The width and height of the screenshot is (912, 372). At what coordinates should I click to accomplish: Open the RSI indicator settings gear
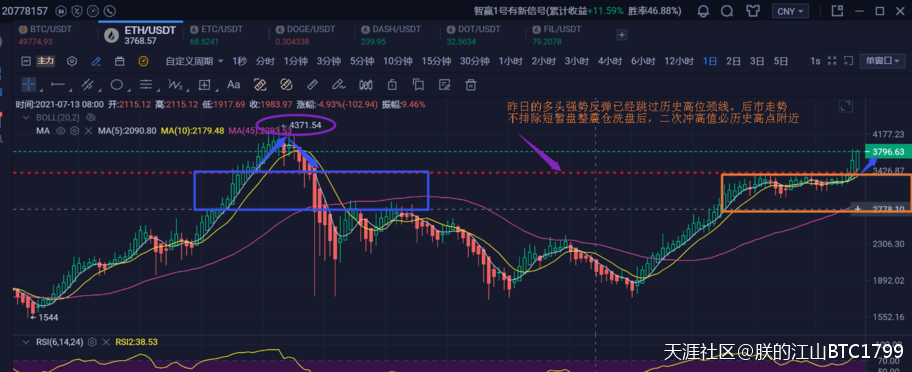click(92, 342)
